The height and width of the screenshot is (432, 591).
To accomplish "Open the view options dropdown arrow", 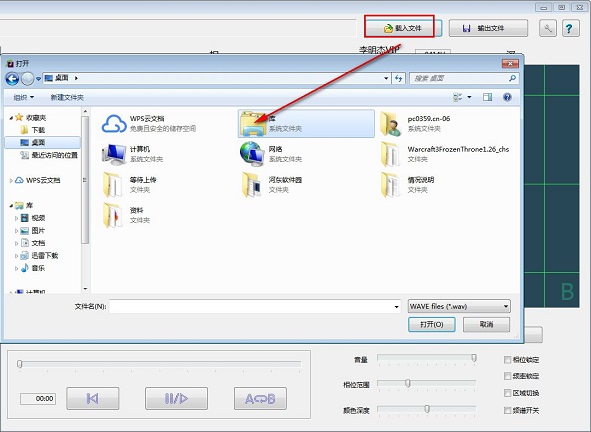I will tap(469, 97).
